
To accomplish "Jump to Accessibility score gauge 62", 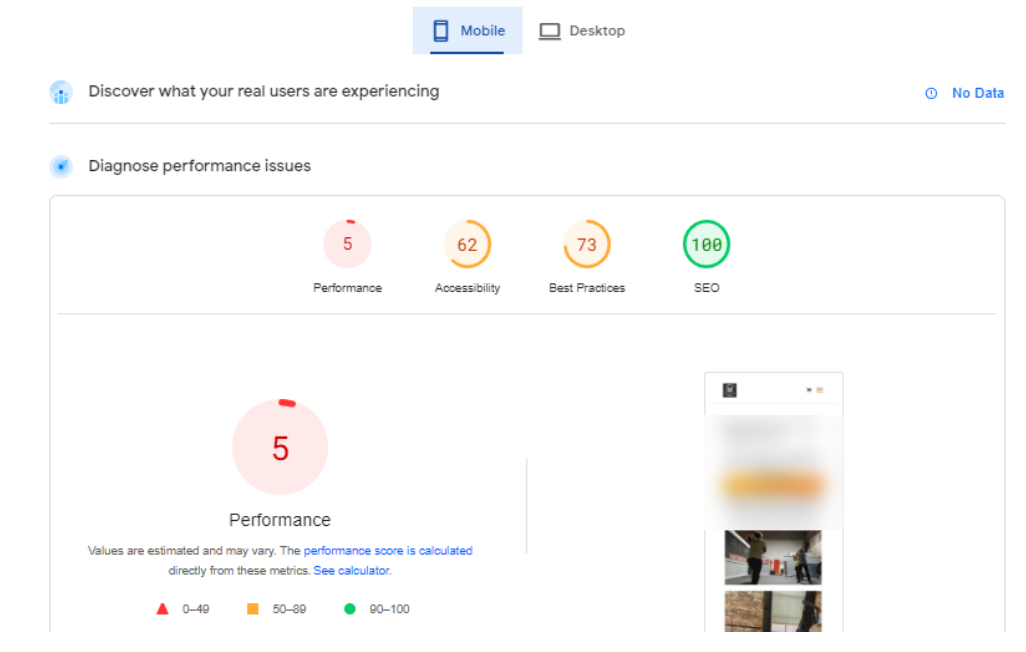I will tap(467, 244).
